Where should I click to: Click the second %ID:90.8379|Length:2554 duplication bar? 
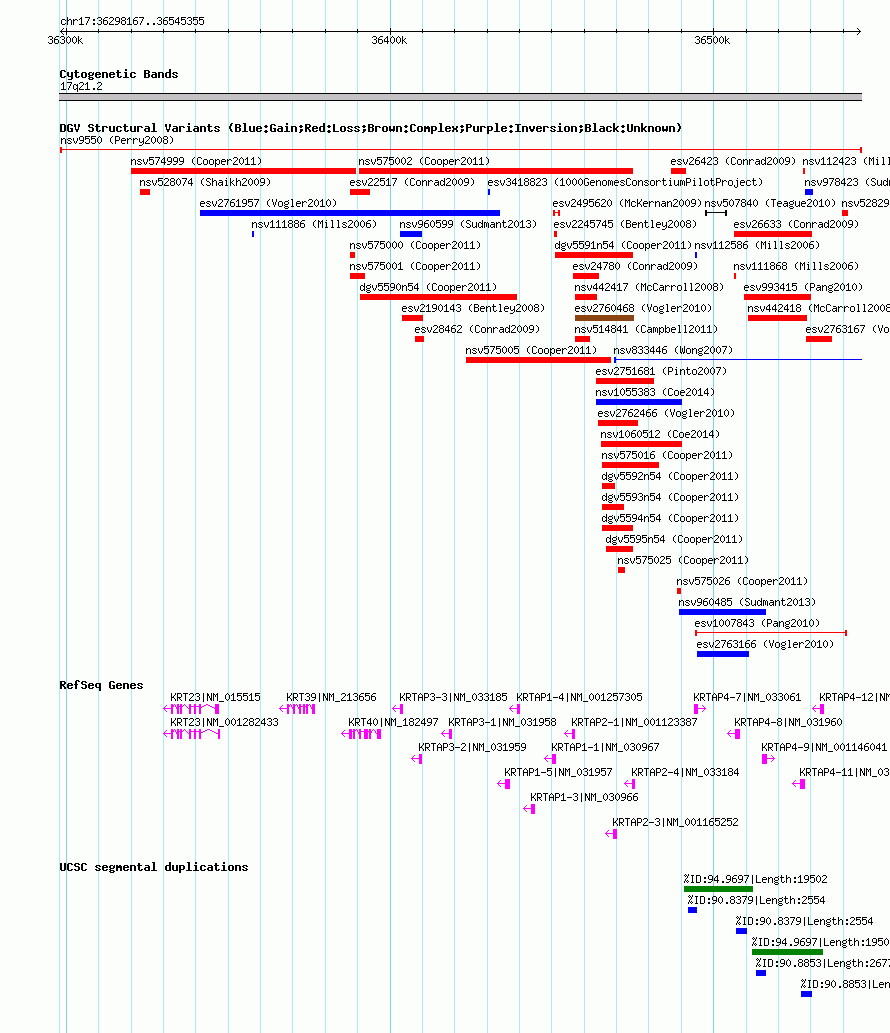[741, 932]
